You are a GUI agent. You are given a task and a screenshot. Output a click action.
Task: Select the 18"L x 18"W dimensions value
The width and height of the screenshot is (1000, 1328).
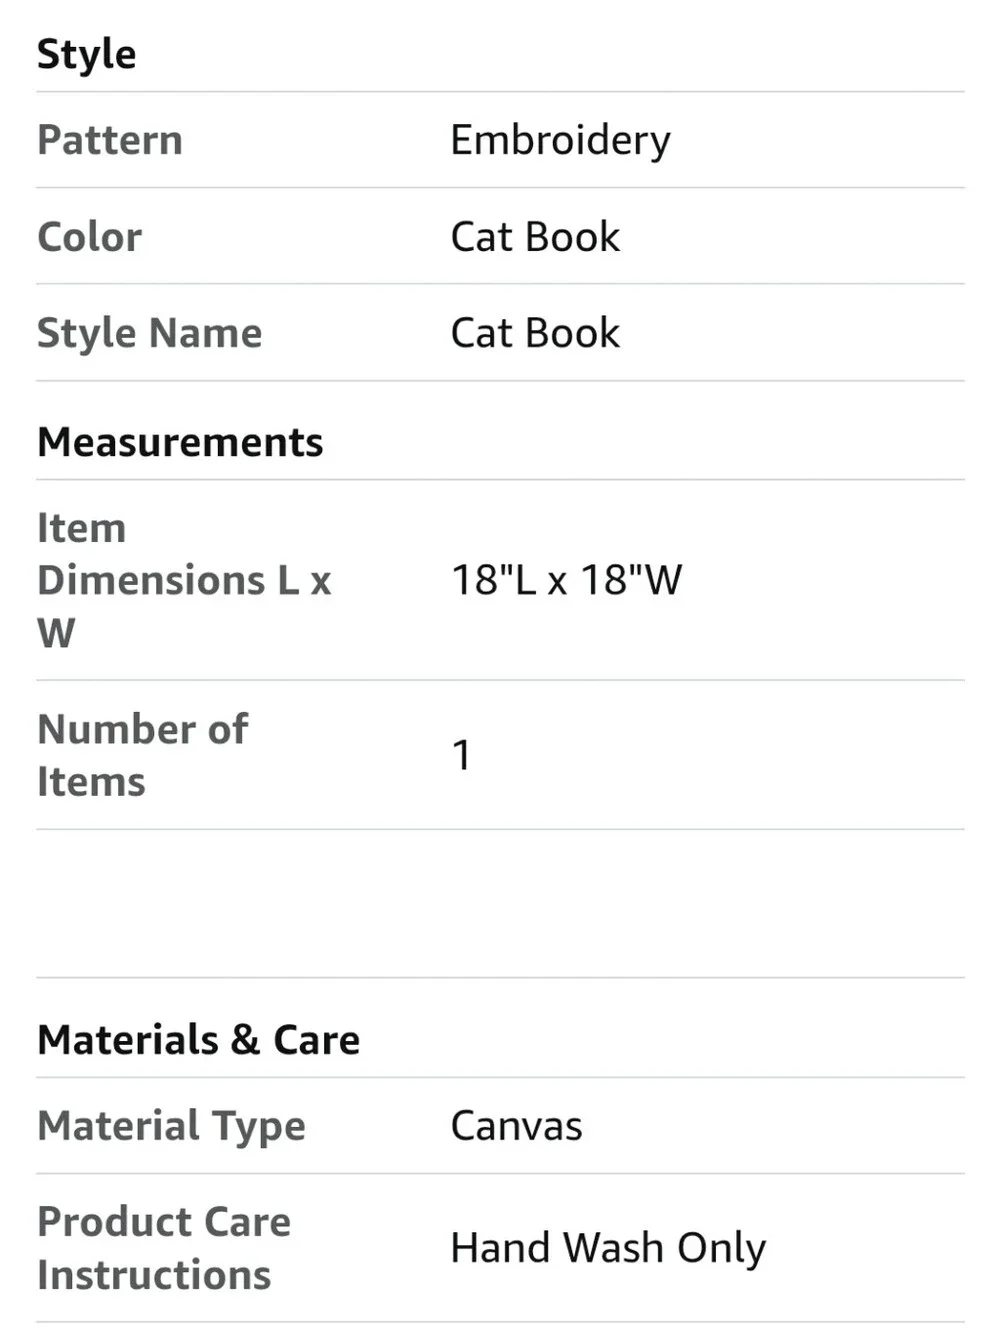(x=566, y=580)
